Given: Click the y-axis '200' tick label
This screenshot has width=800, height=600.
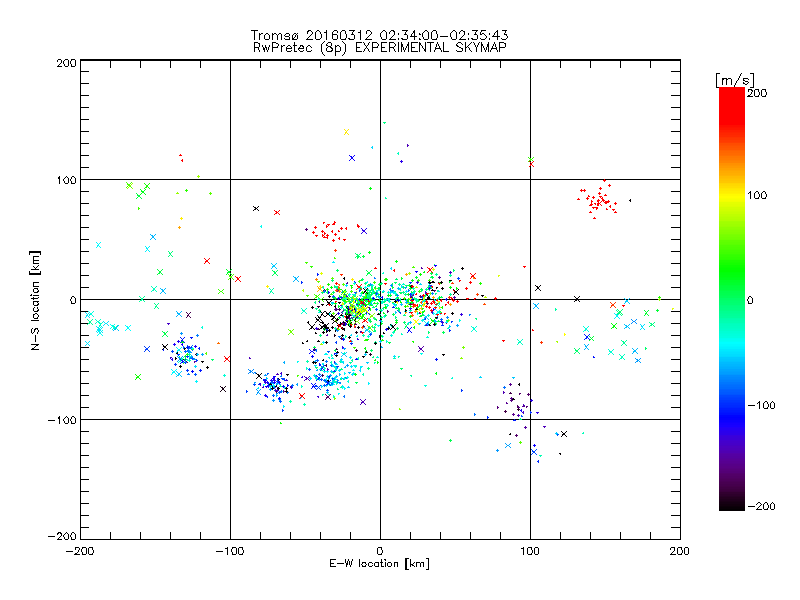Looking at the screenshot, I should [66, 63].
